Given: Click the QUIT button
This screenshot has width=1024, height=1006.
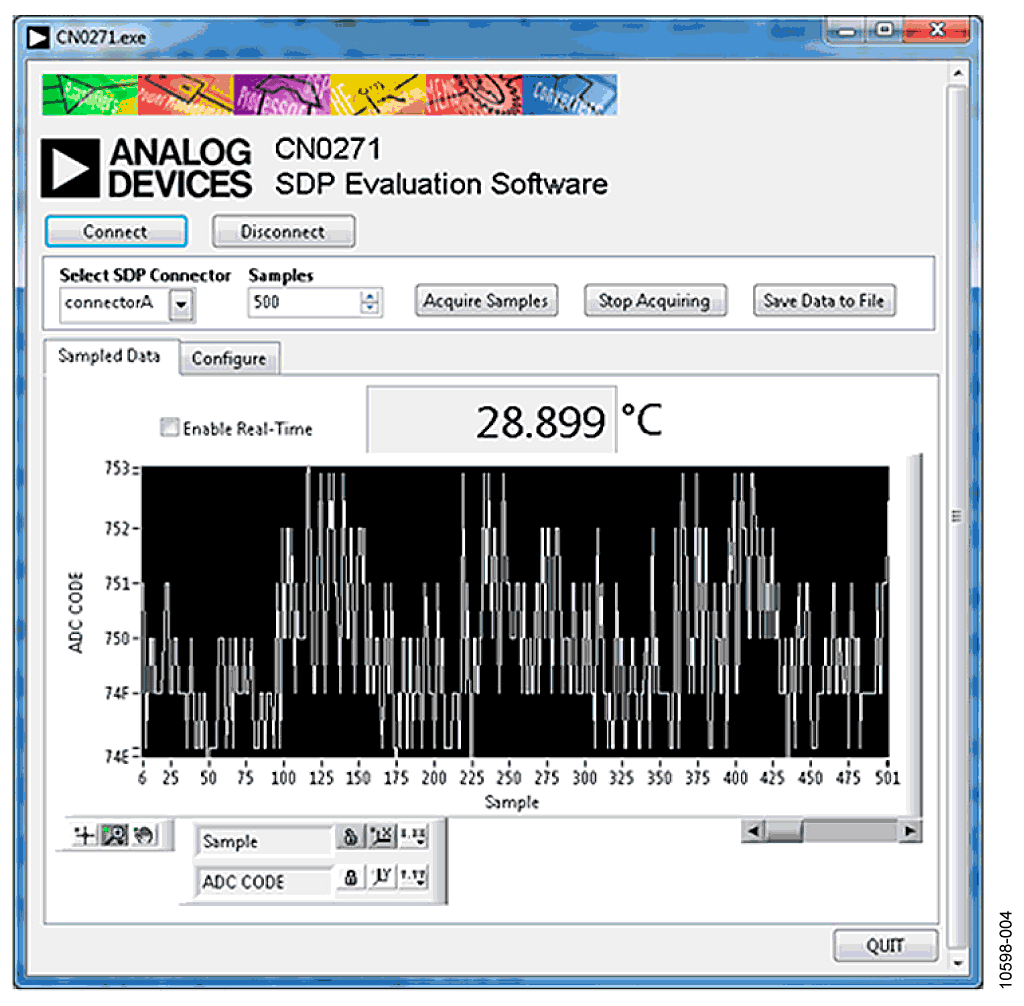Looking at the screenshot, I should 886,945.
